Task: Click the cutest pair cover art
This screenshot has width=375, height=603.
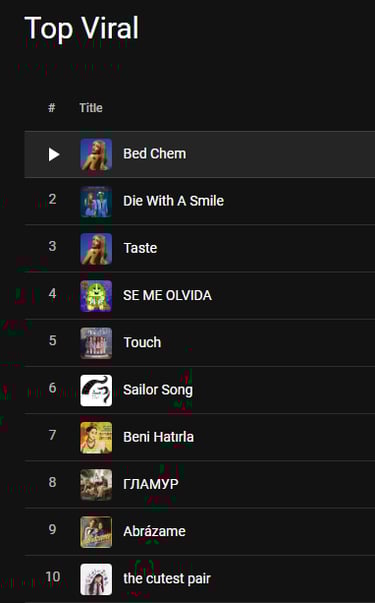Action: tap(96, 579)
